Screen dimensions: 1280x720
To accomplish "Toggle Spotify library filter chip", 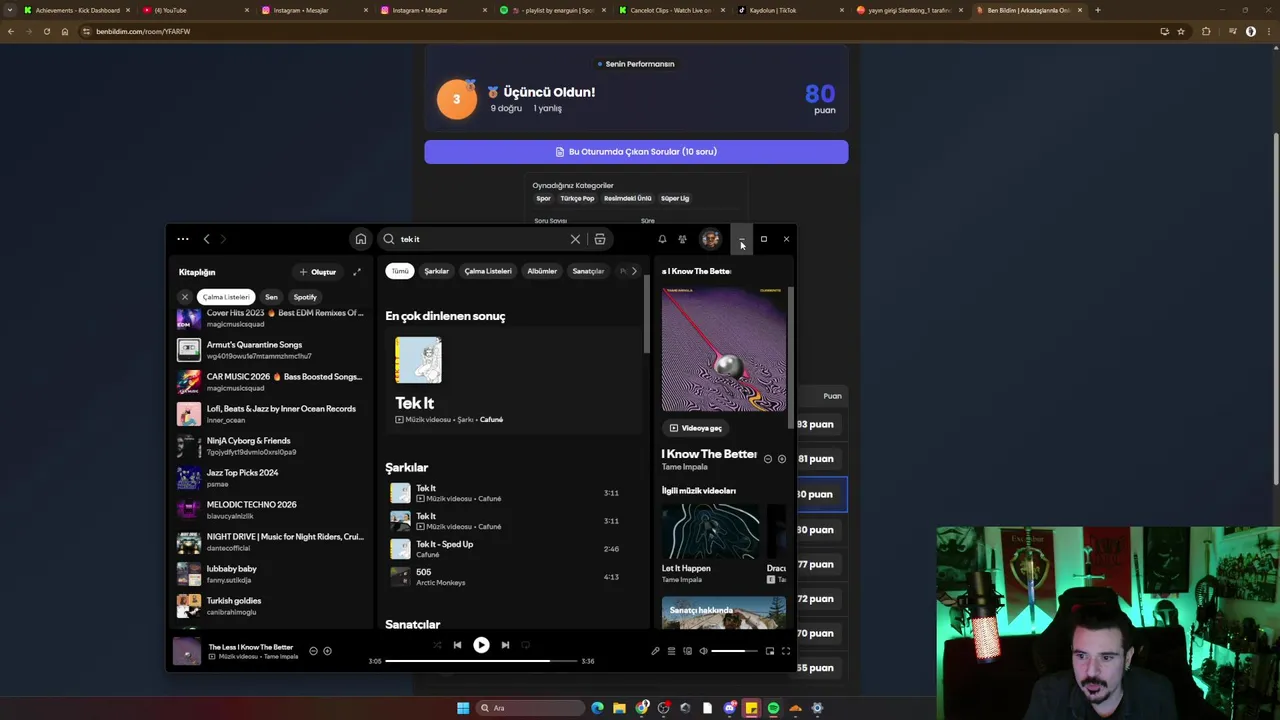I will click(x=305, y=297).
